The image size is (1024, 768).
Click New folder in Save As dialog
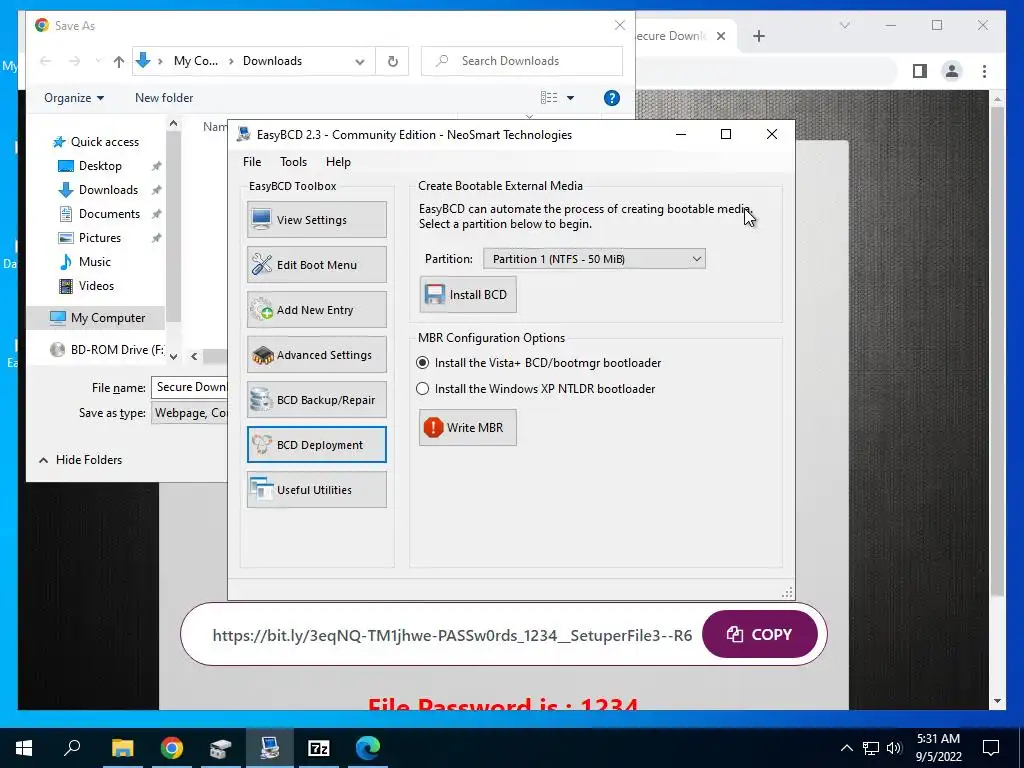pos(164,98)
